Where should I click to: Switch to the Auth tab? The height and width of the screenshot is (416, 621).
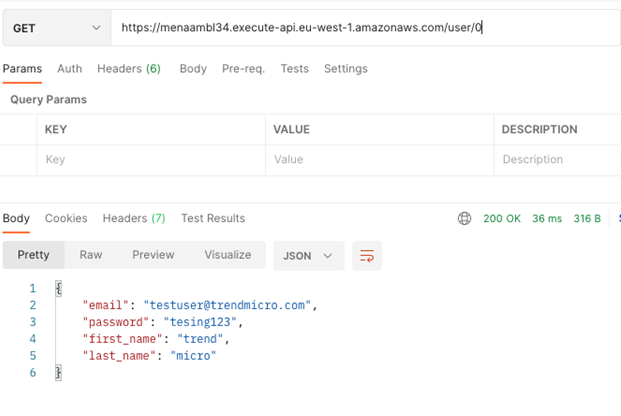click(x=70, y=69)
